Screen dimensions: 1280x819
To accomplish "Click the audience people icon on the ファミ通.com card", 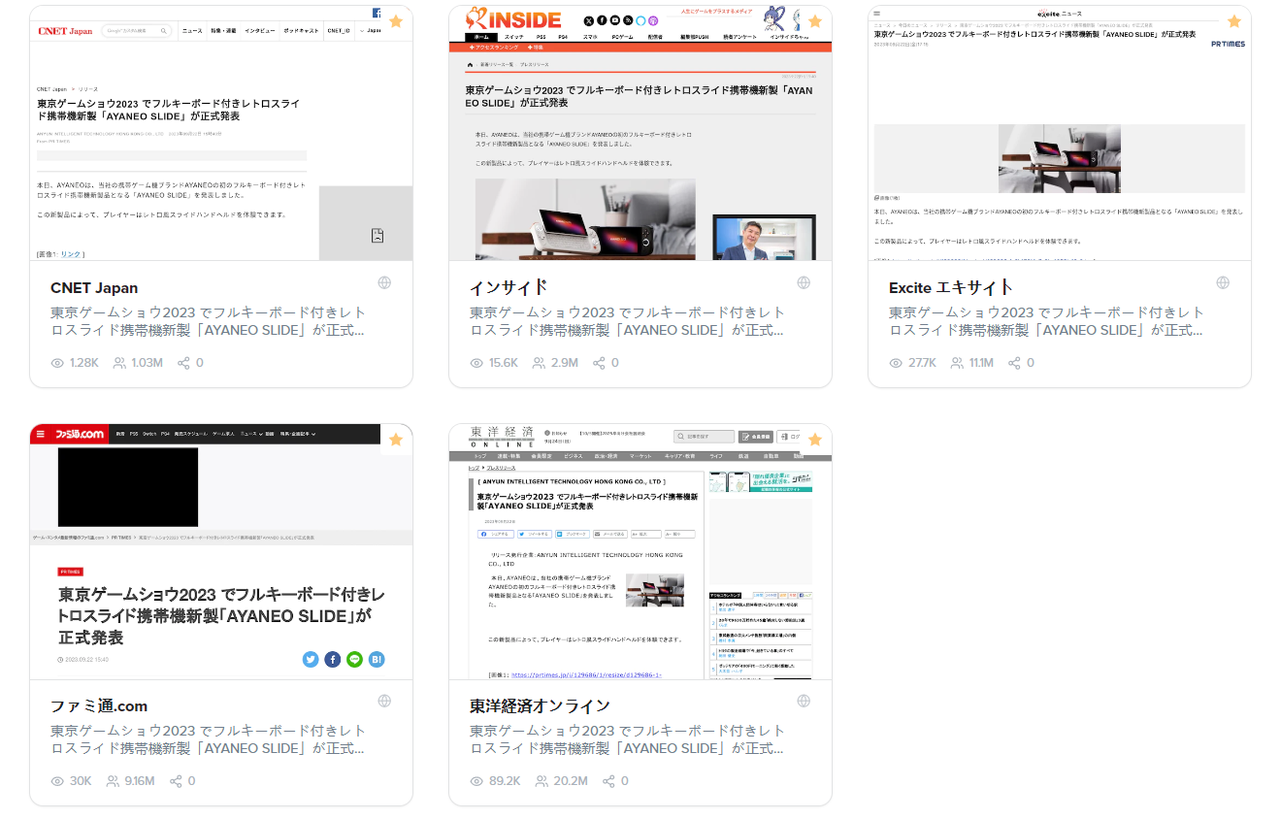I will (113, 781).
